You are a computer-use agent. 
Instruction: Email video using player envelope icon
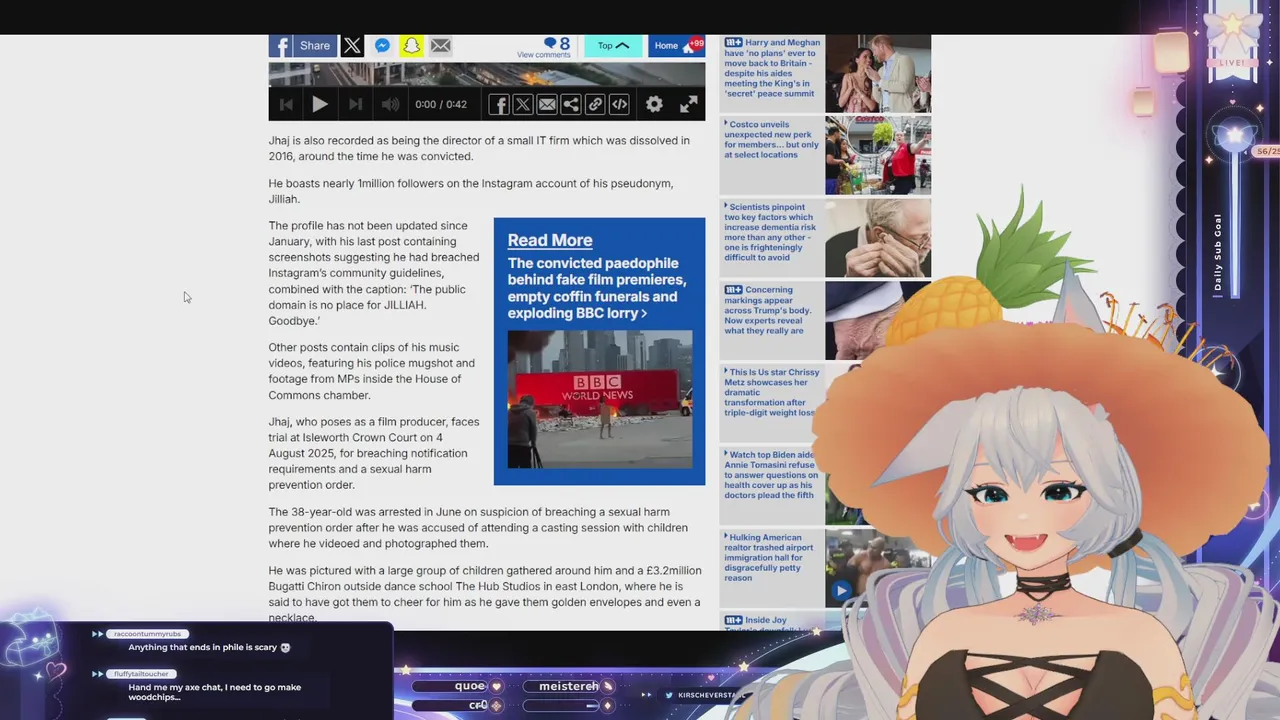[547, 104]
